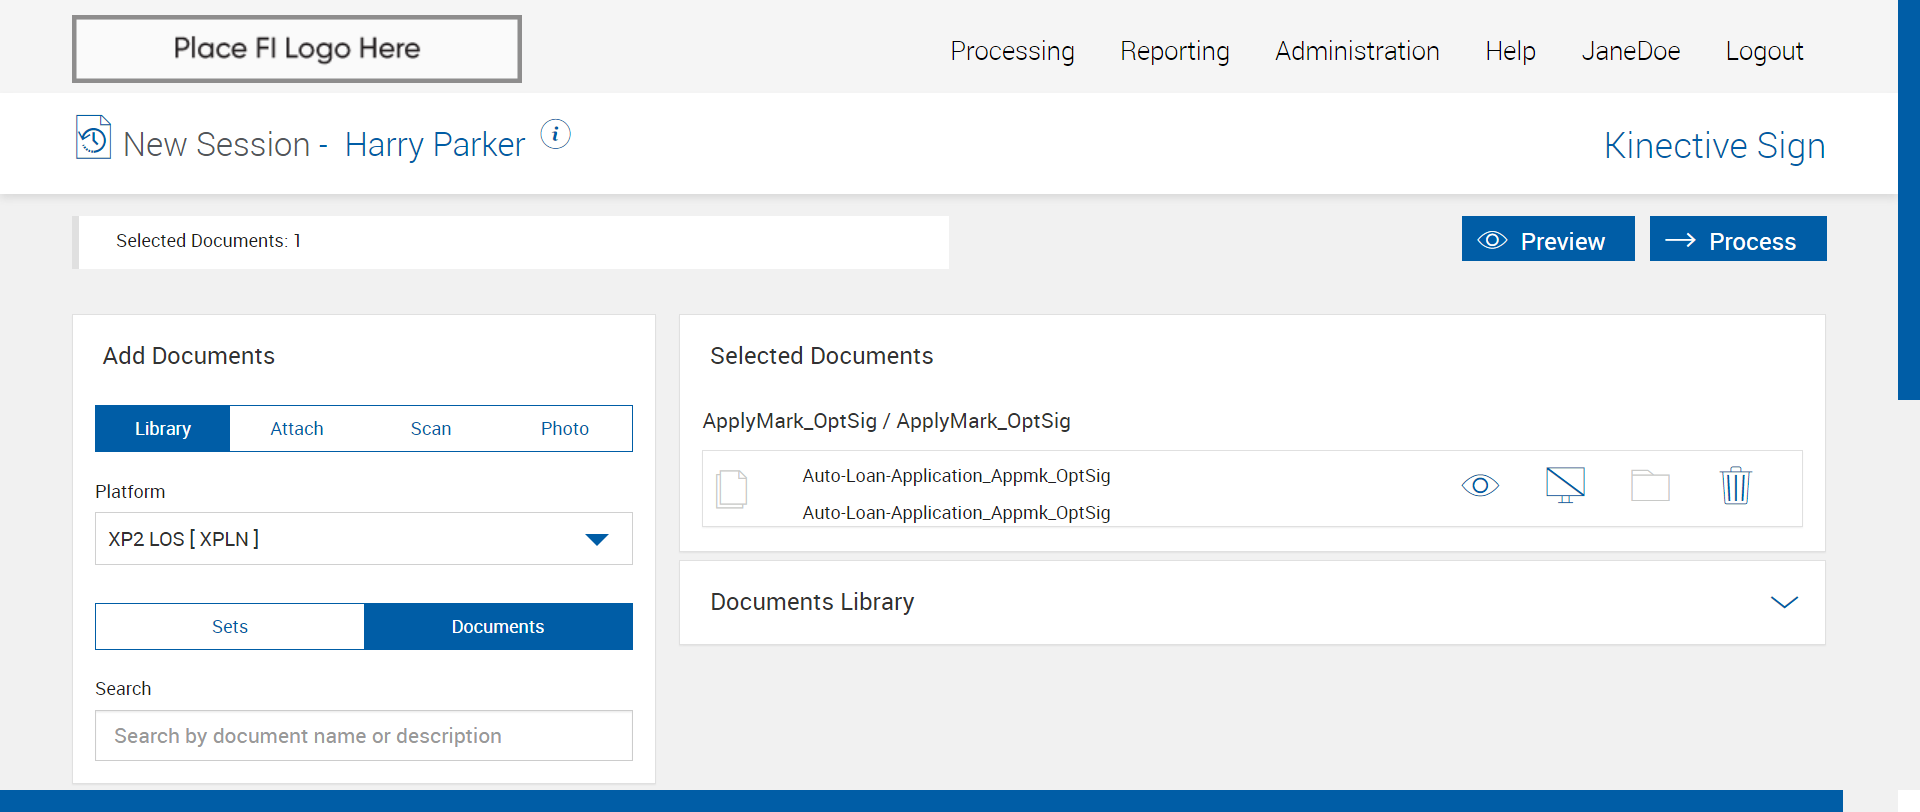Open the Platform dropdown XP2 LOS
The height and width of the screenshot is (812, 1920).
tap(363, 539)
